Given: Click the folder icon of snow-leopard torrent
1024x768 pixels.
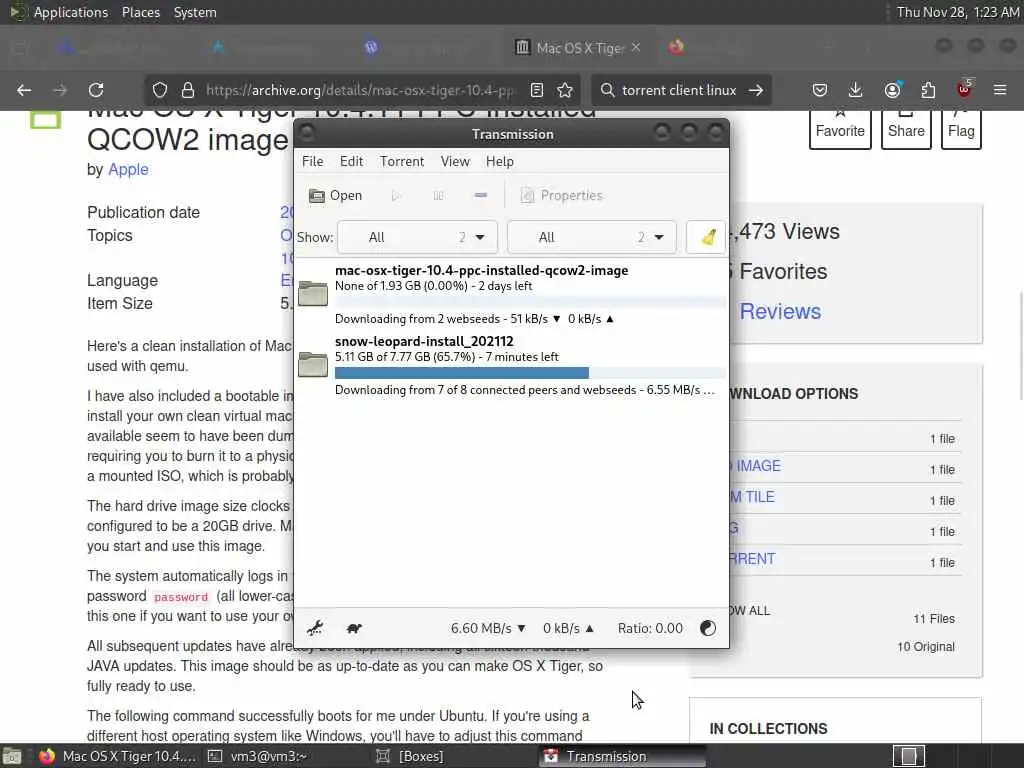Looking at the screenshot, I should click(x=313, y=364).
